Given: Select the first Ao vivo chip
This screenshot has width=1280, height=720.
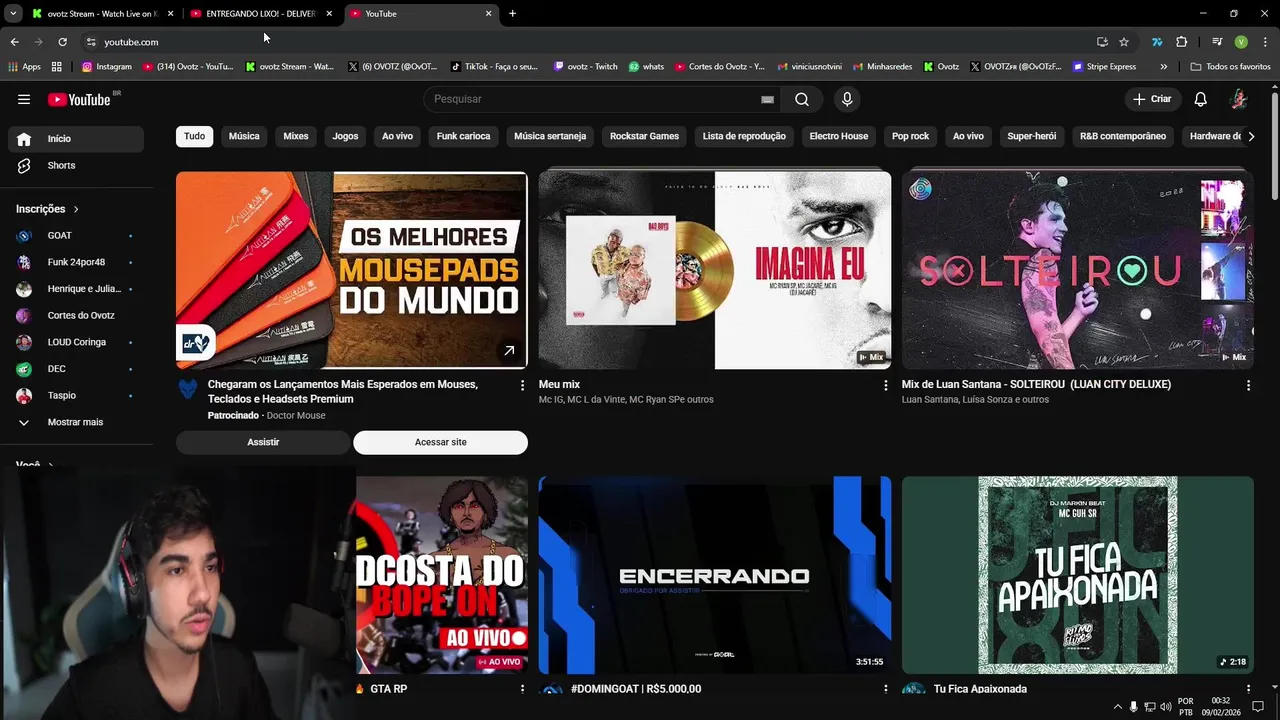Looking at the screenshot, I should pyautogui.click(x=397, y=136).
